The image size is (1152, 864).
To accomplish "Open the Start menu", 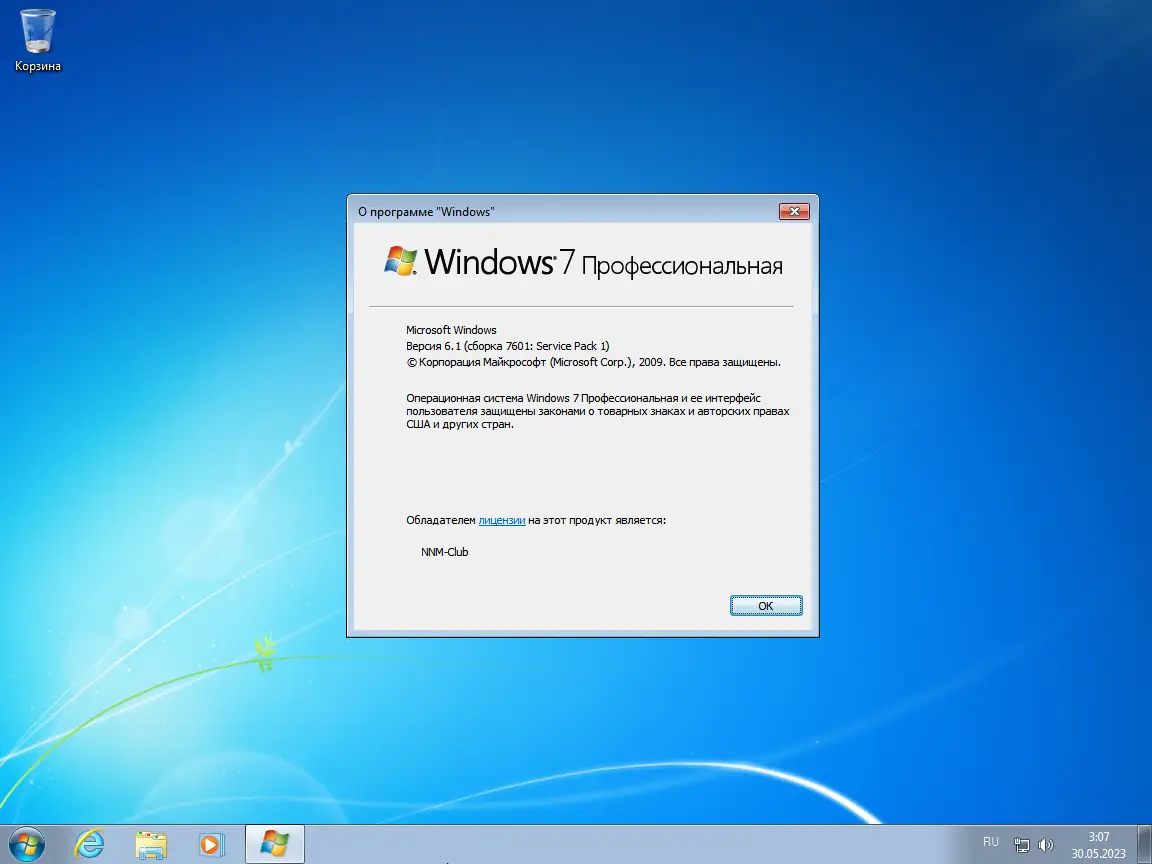I will click(27, 844).
